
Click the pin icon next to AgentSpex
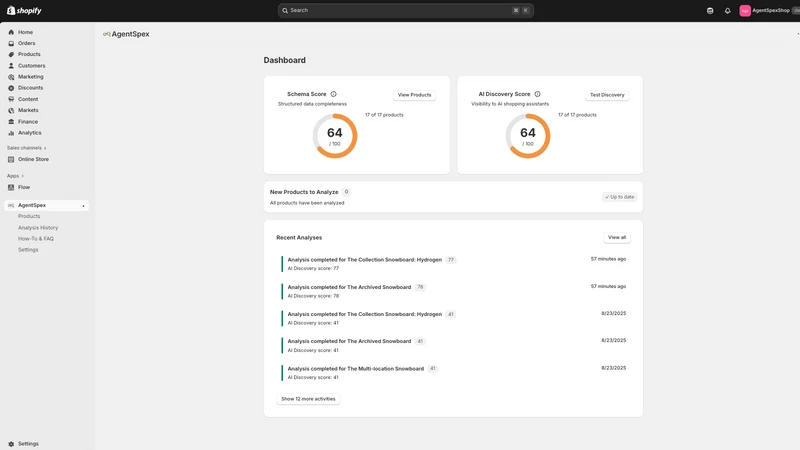coord(83,206)
